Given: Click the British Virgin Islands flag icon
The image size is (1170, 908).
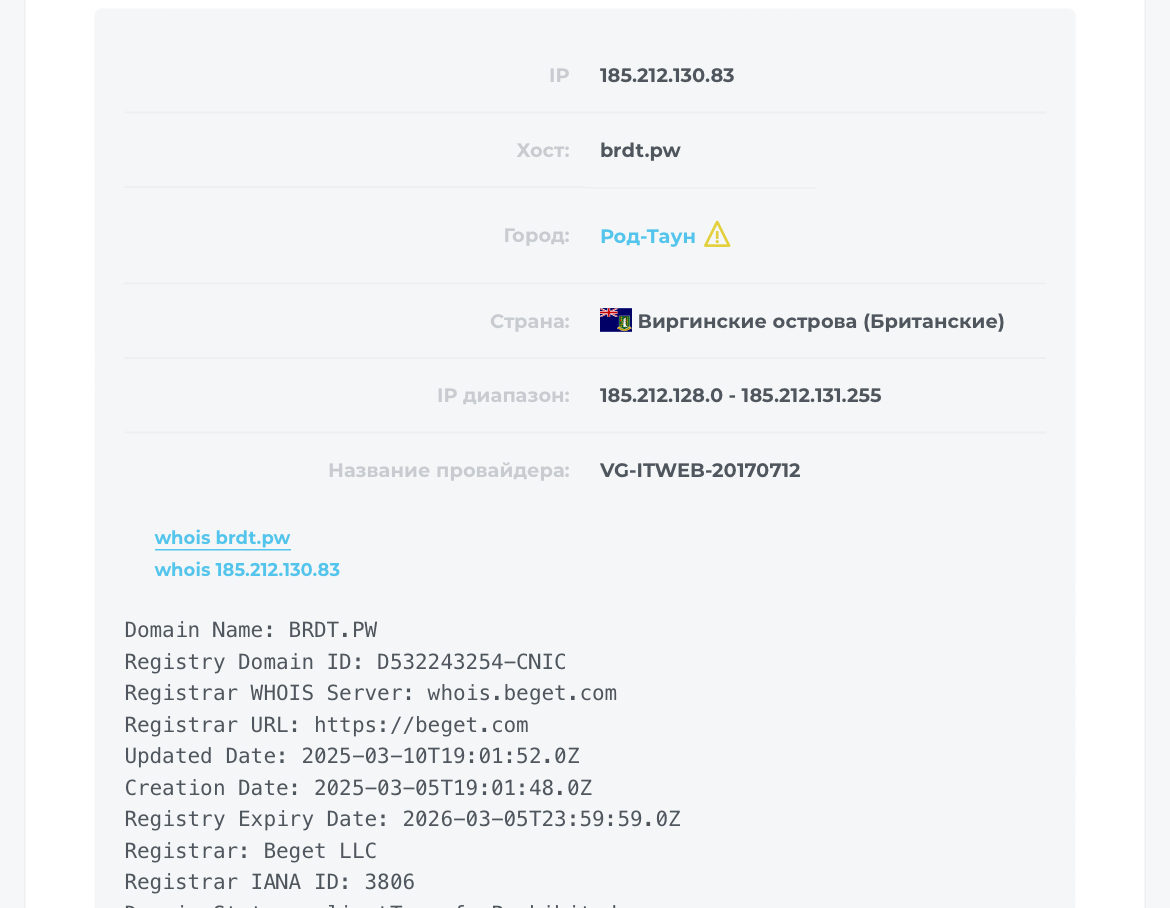Looking at the screenshot, I should 616,320.
